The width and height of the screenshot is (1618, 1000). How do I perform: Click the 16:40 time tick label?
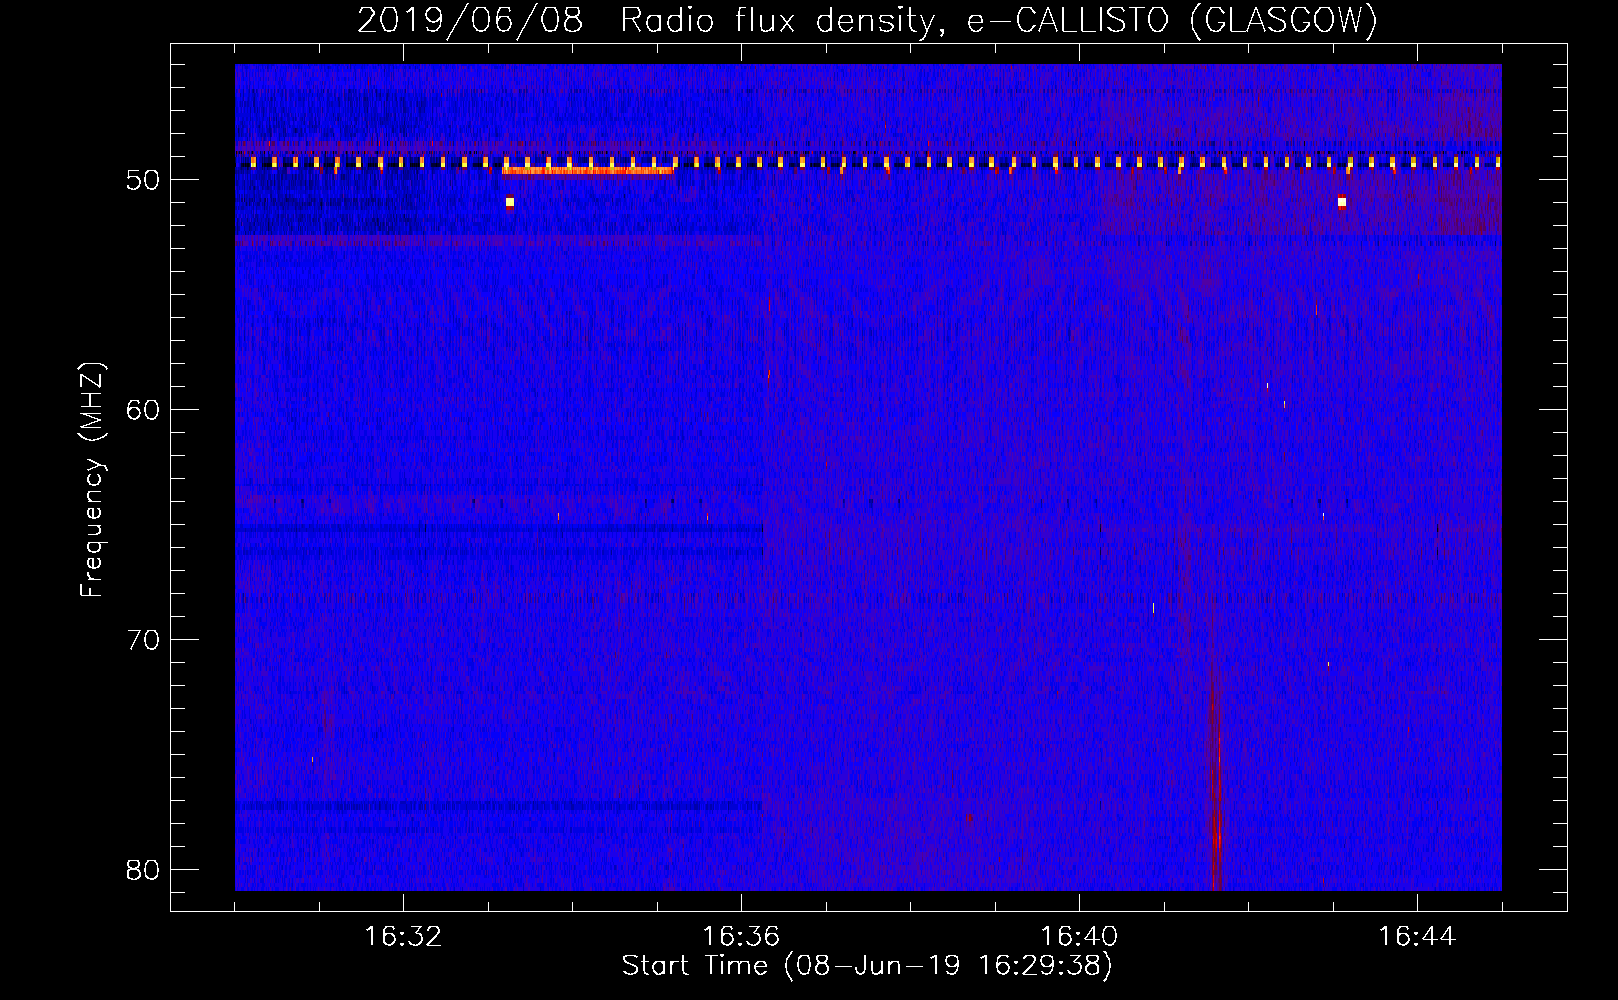tap(1079, 936)
